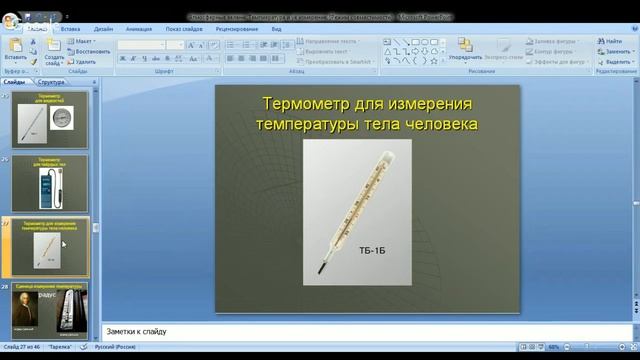Open PowerPoint help question icon
640x360 pixels.
point(635,29)
